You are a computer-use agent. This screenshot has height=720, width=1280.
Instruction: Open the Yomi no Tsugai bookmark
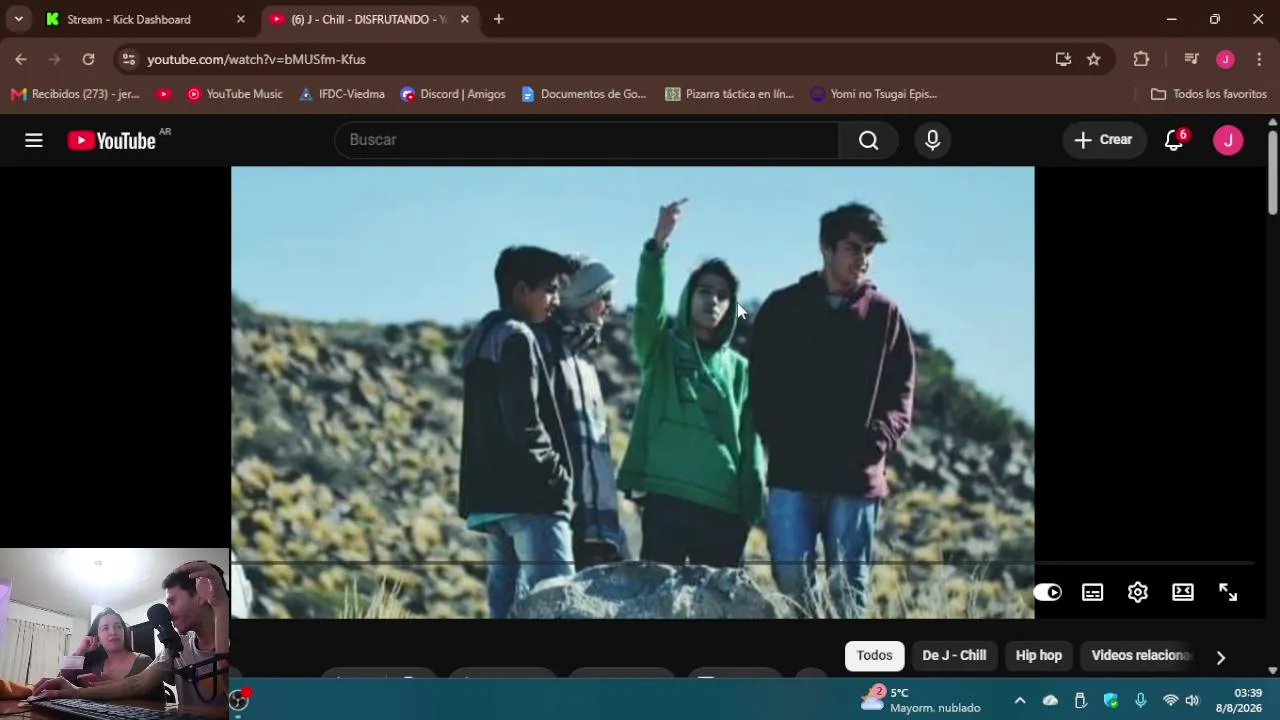pos(874,94)
